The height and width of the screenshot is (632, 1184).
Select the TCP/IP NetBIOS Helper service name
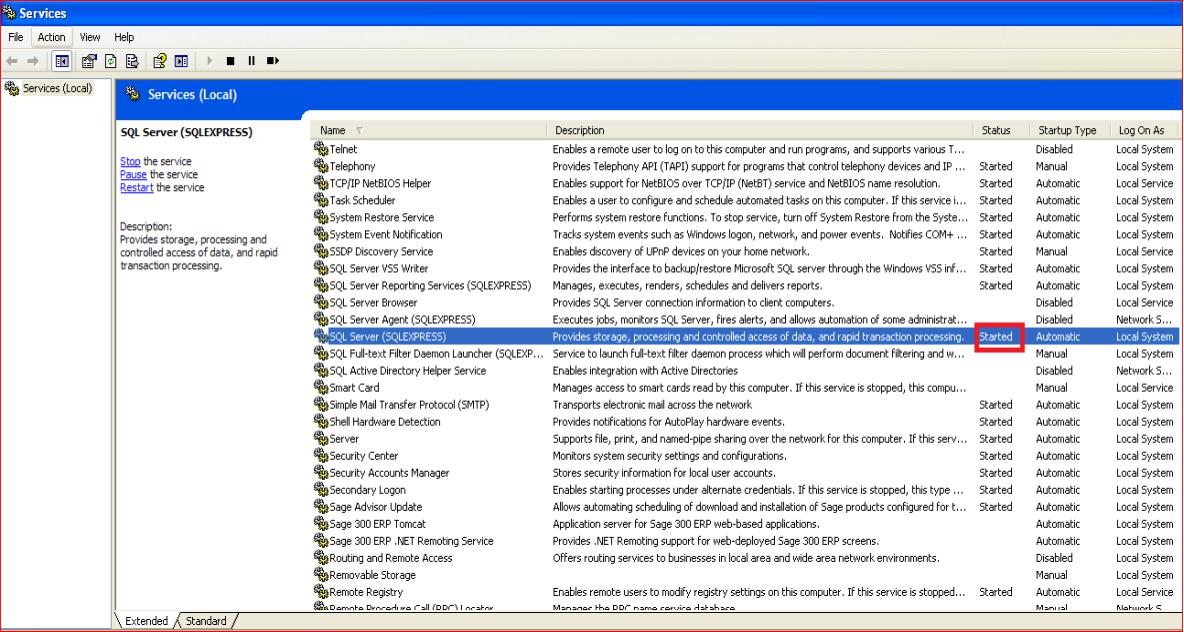coord(380,183)
